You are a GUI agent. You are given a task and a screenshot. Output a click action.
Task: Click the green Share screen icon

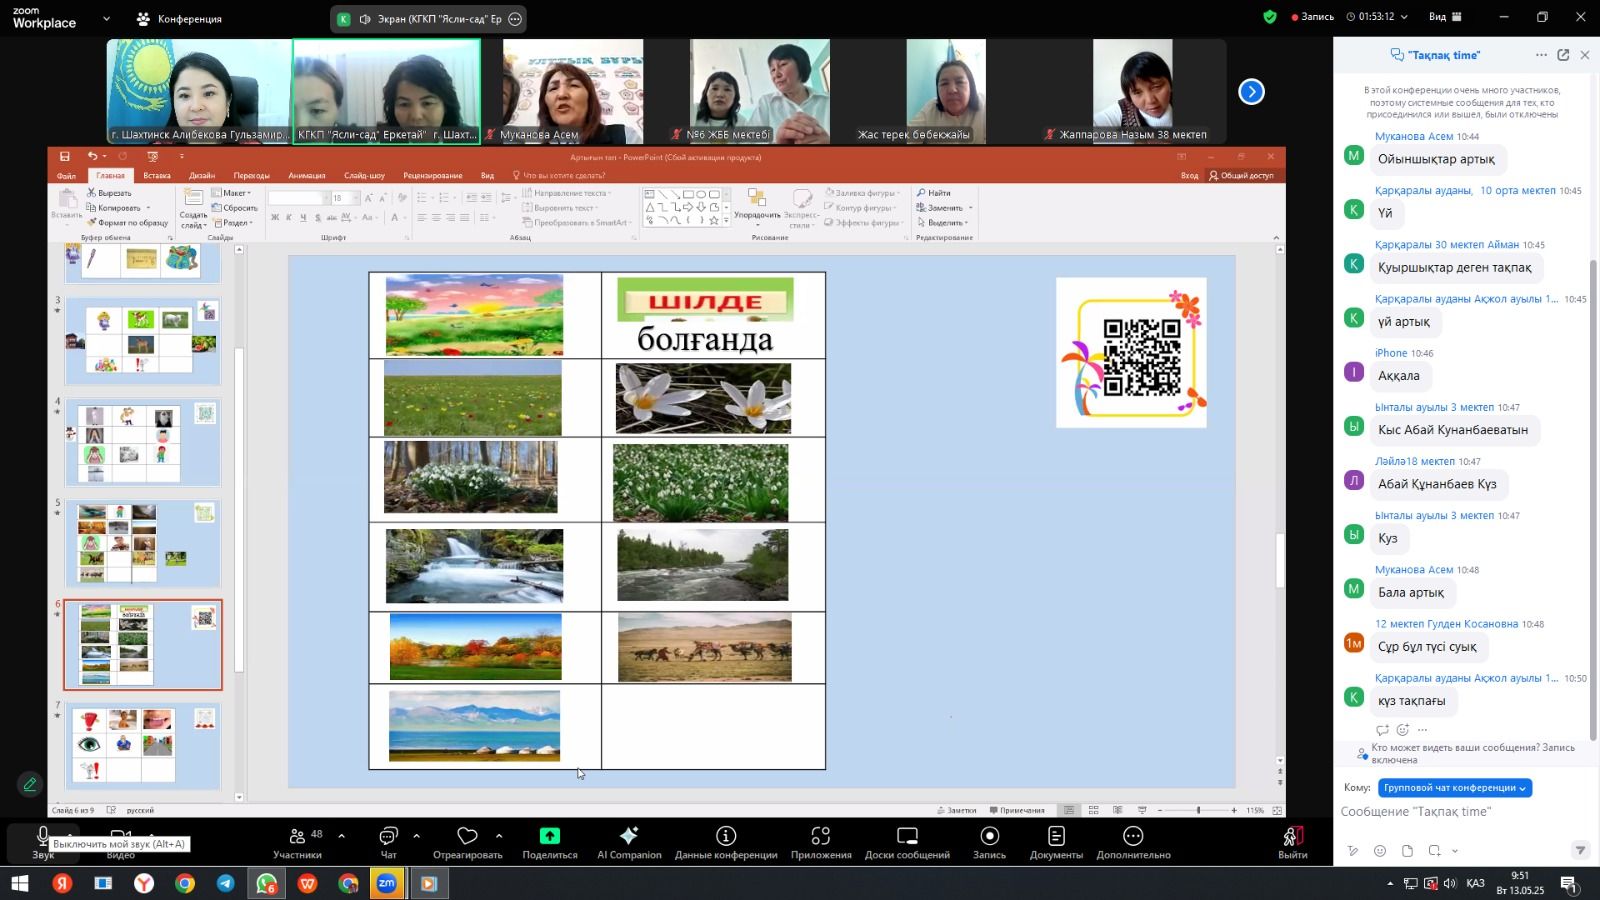(x=549, y=836)
